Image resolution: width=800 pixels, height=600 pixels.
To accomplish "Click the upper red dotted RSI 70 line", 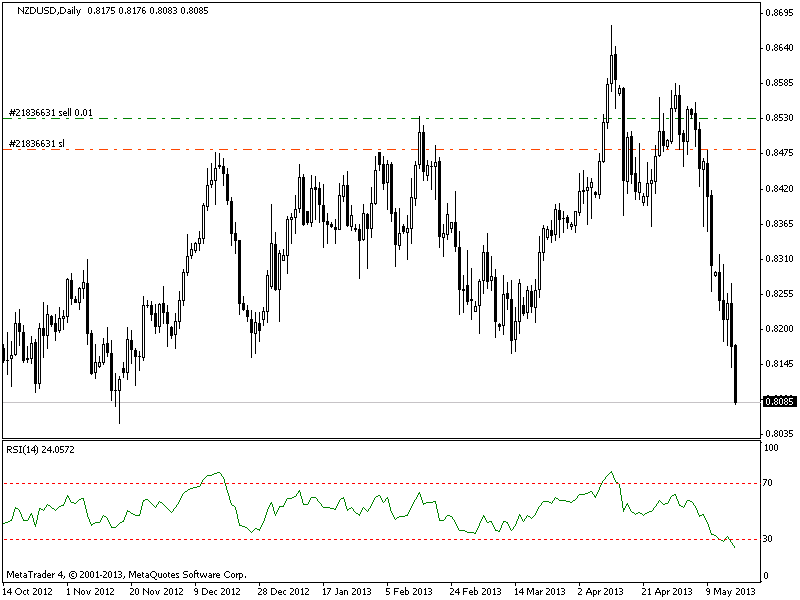I will pyautogui.click(x=381, y=483).
